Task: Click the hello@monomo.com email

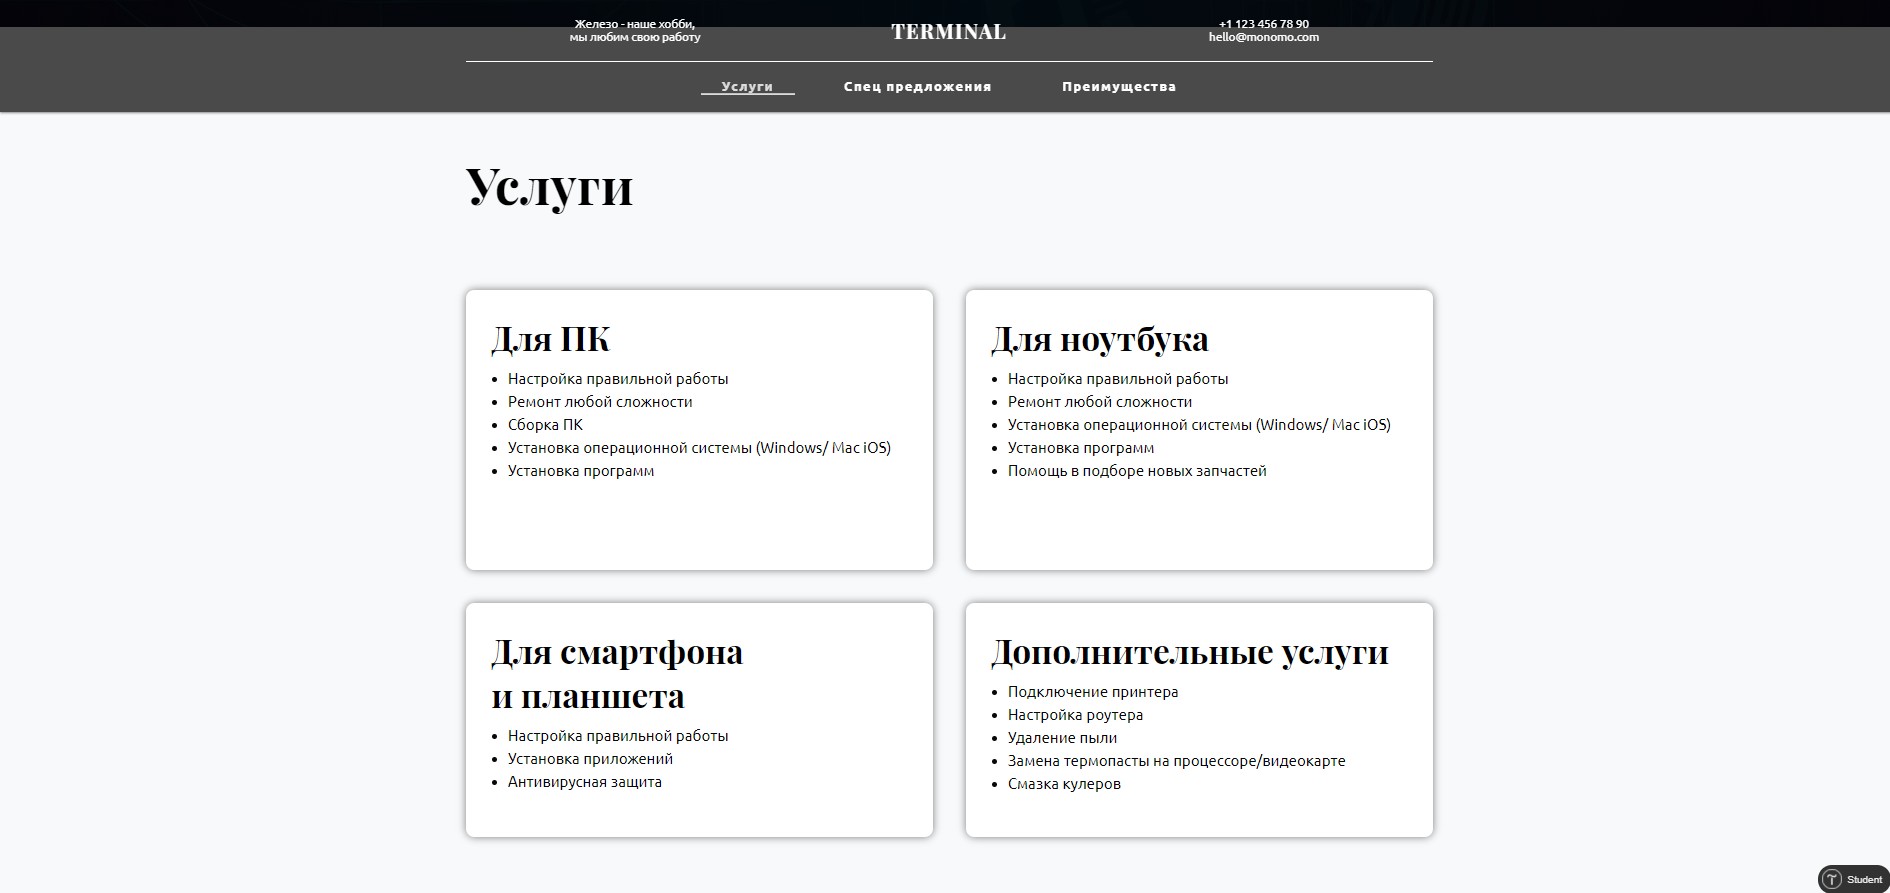Action: coord(1264,37)
